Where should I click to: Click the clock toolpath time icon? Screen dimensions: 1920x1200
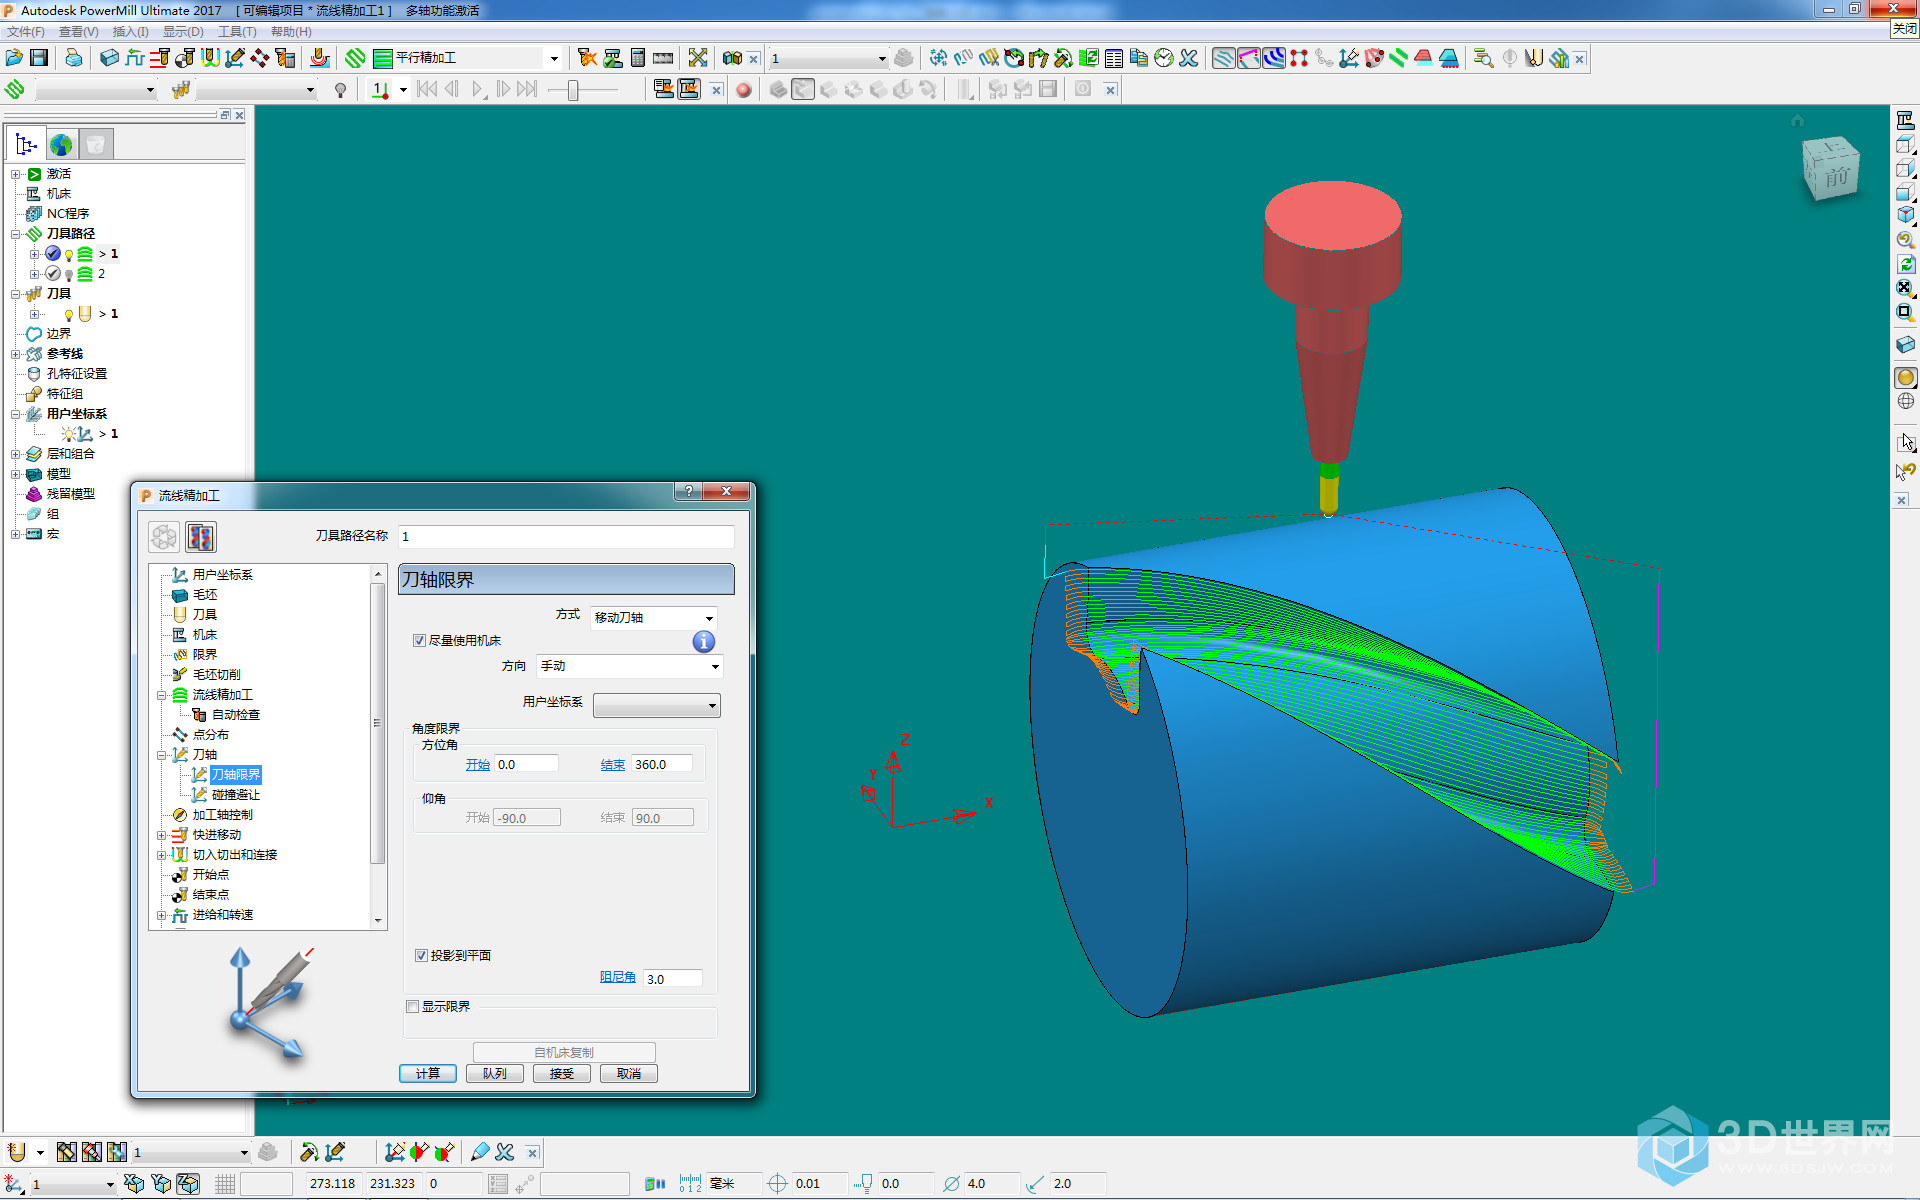(x=1164, y=58)
